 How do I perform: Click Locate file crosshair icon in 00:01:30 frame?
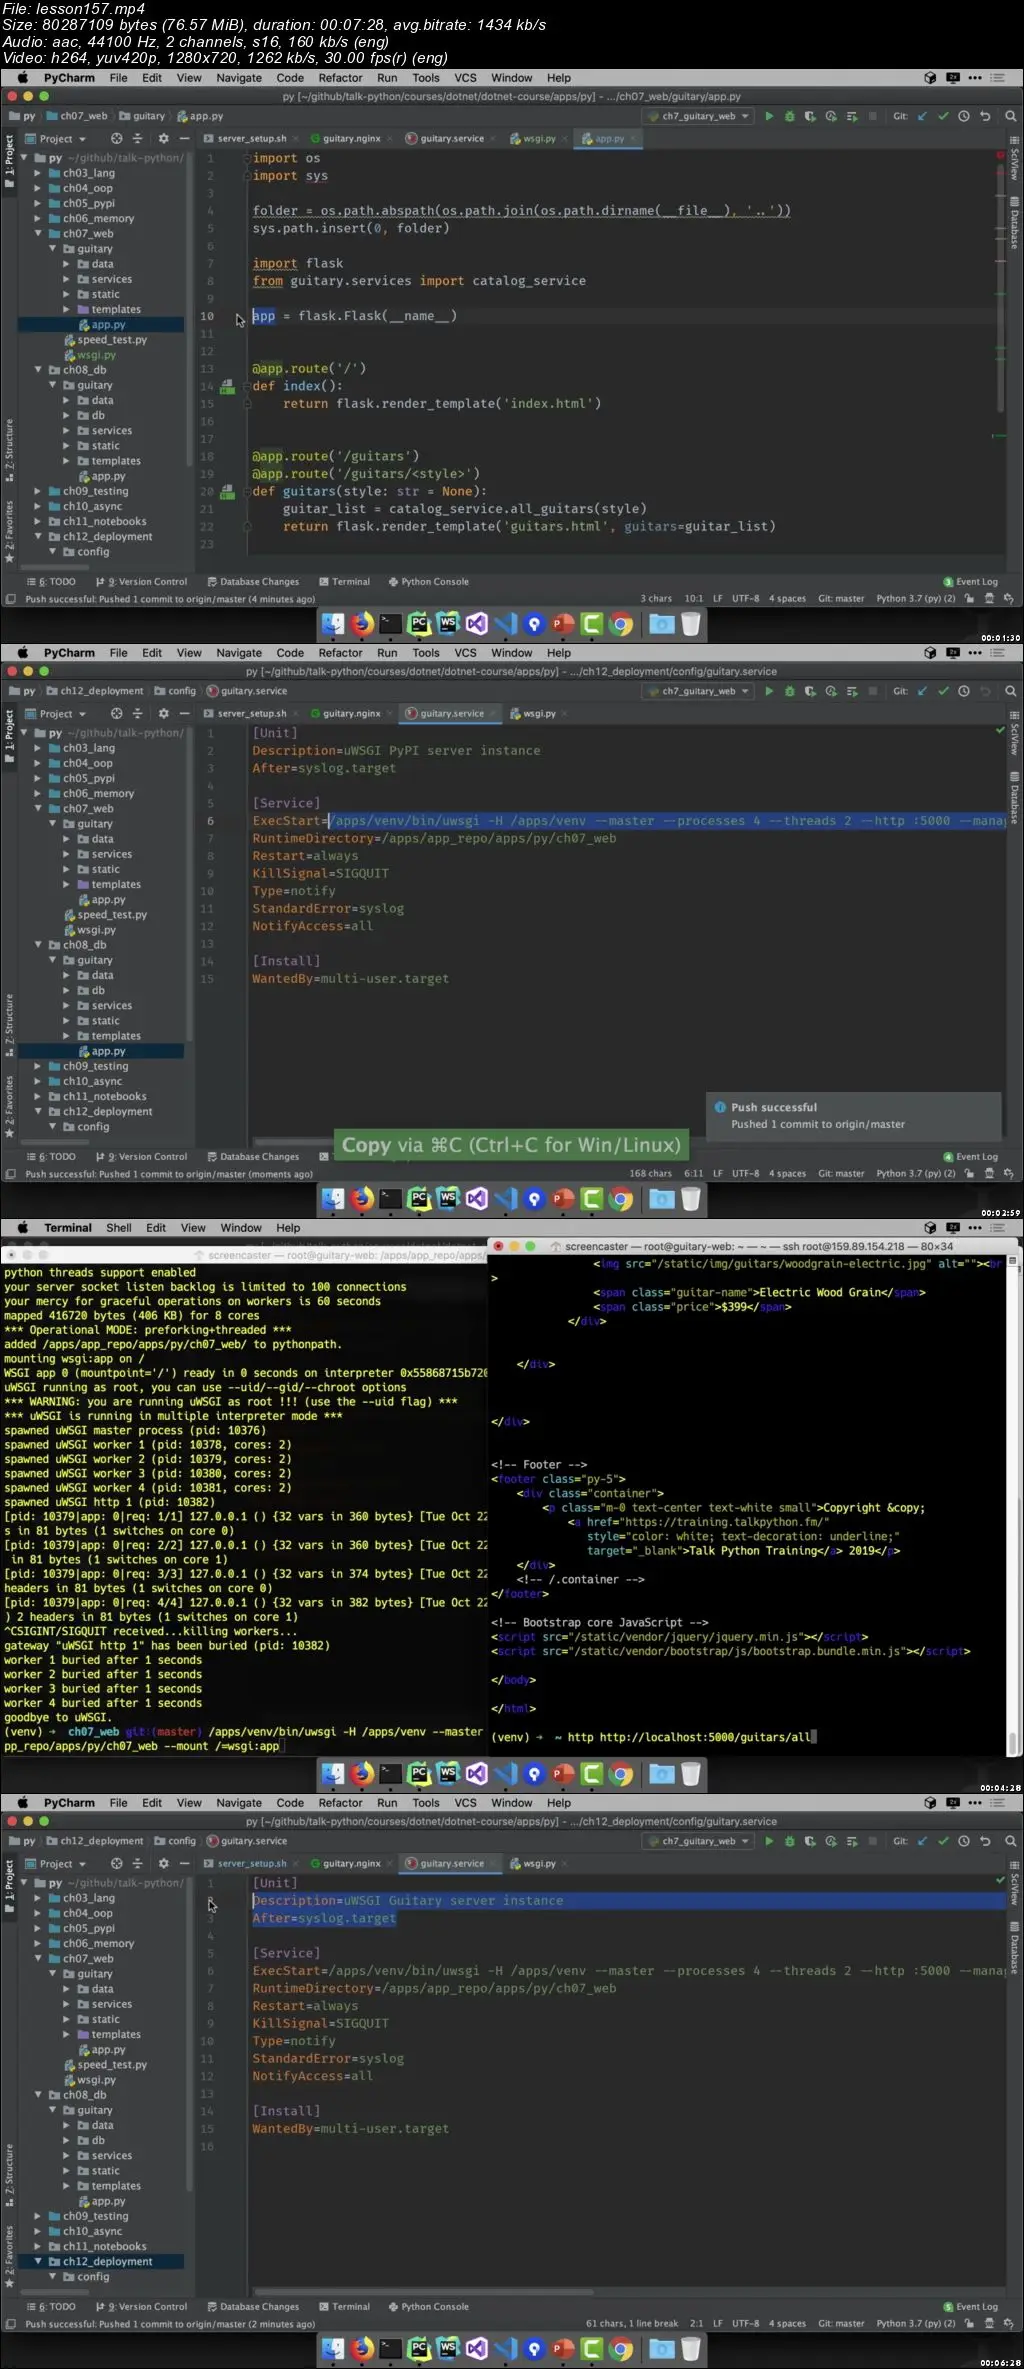click(116, 139)
